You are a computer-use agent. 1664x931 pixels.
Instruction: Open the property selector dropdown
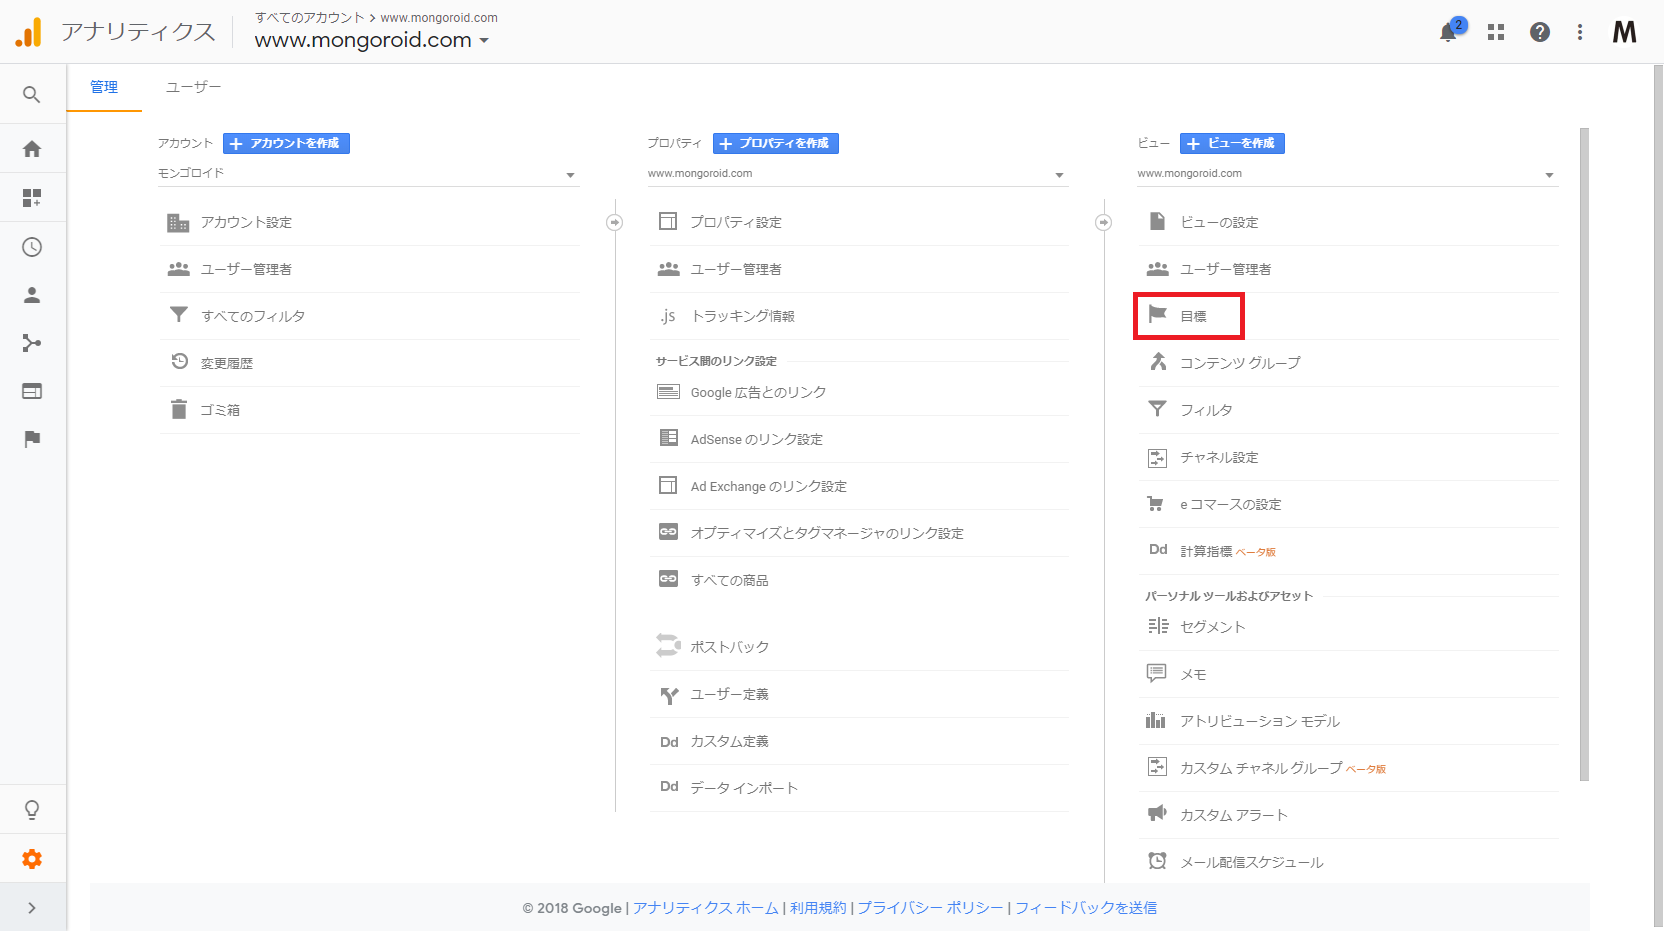coord(857,174)
